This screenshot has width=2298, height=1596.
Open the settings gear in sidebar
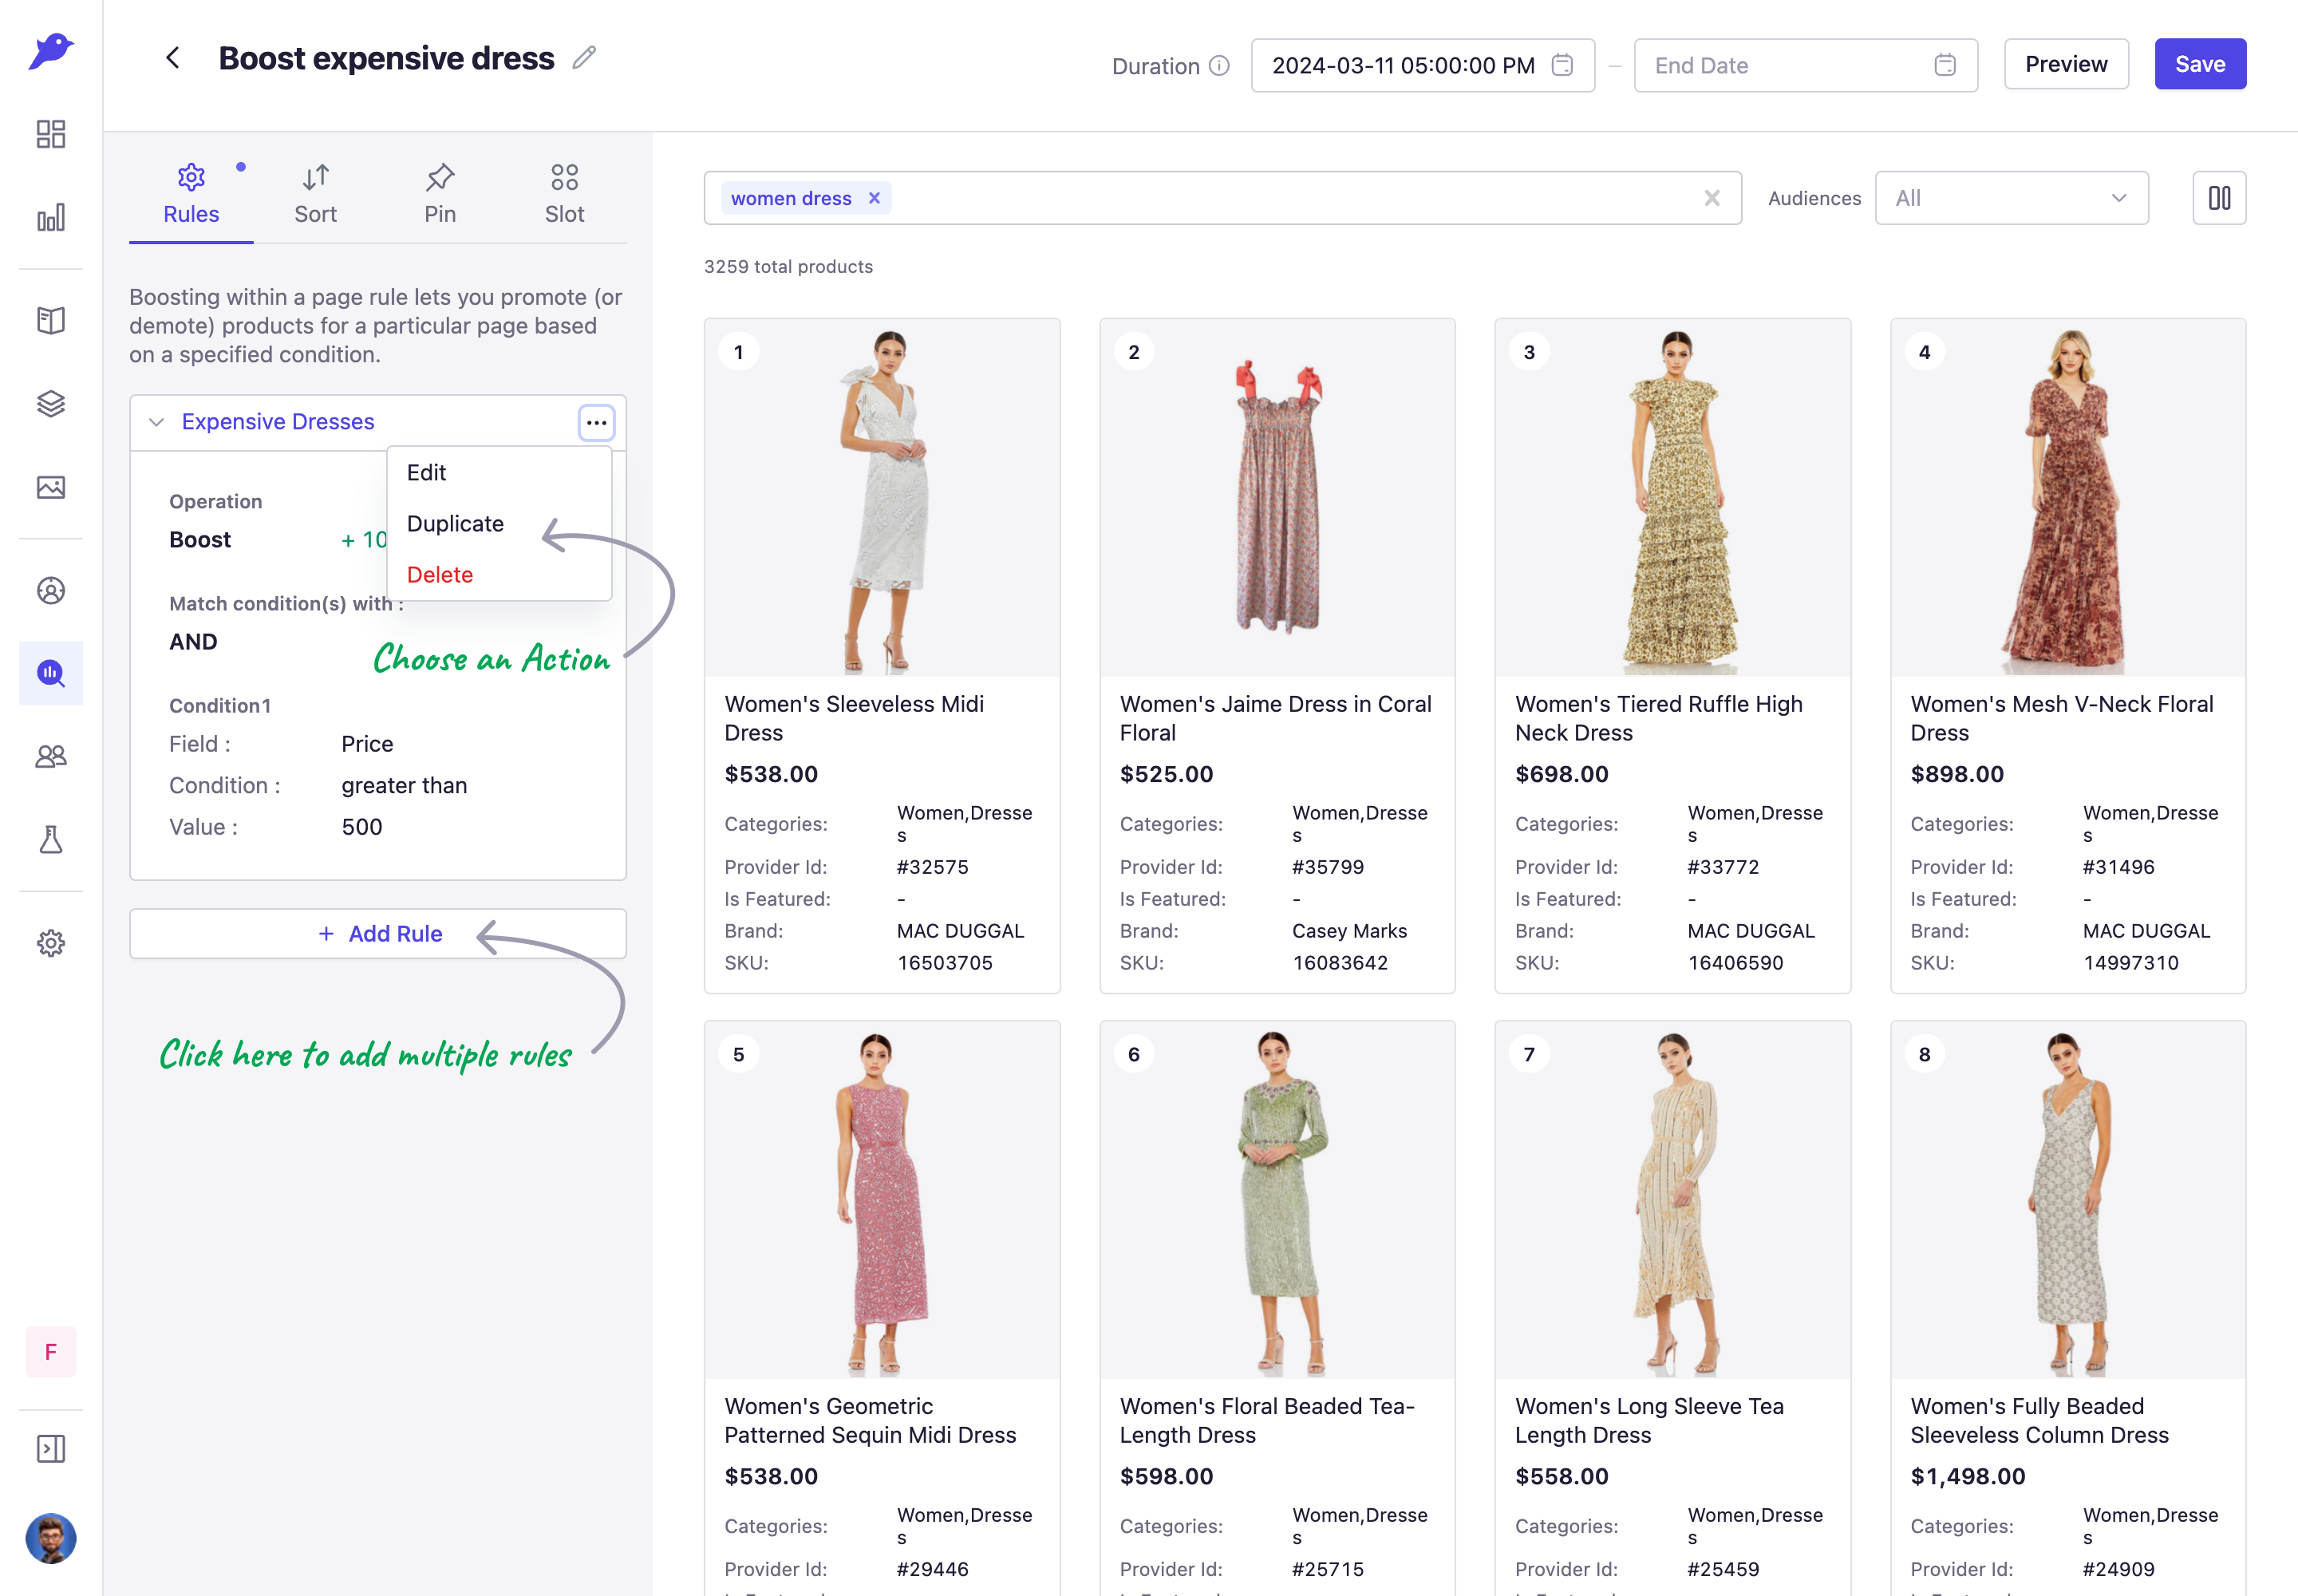pos(51,943)
